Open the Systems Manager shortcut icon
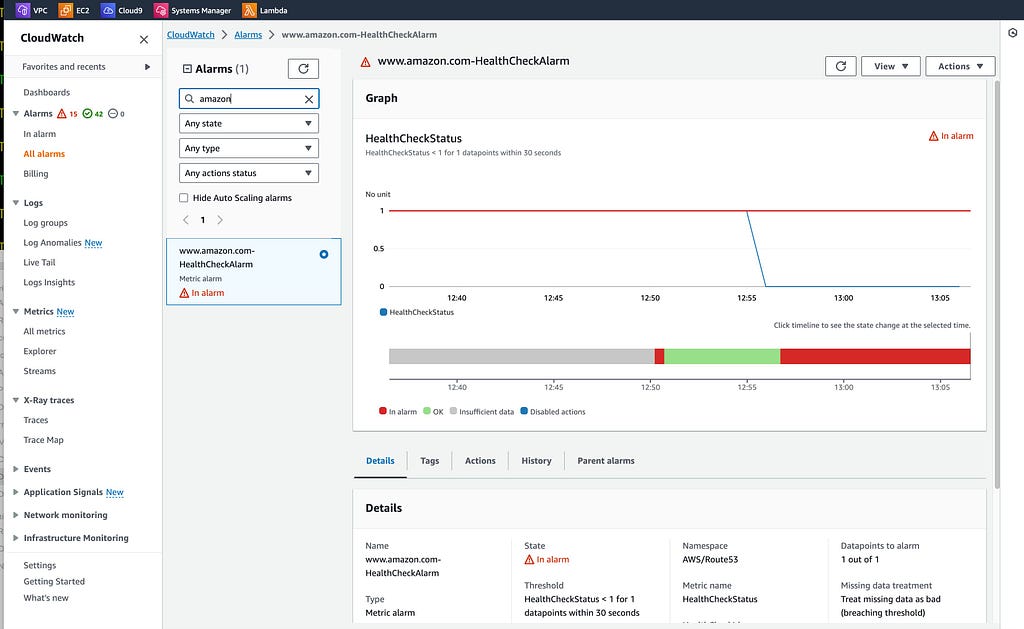Viewport: 1024px width, 629px height. 161,10
